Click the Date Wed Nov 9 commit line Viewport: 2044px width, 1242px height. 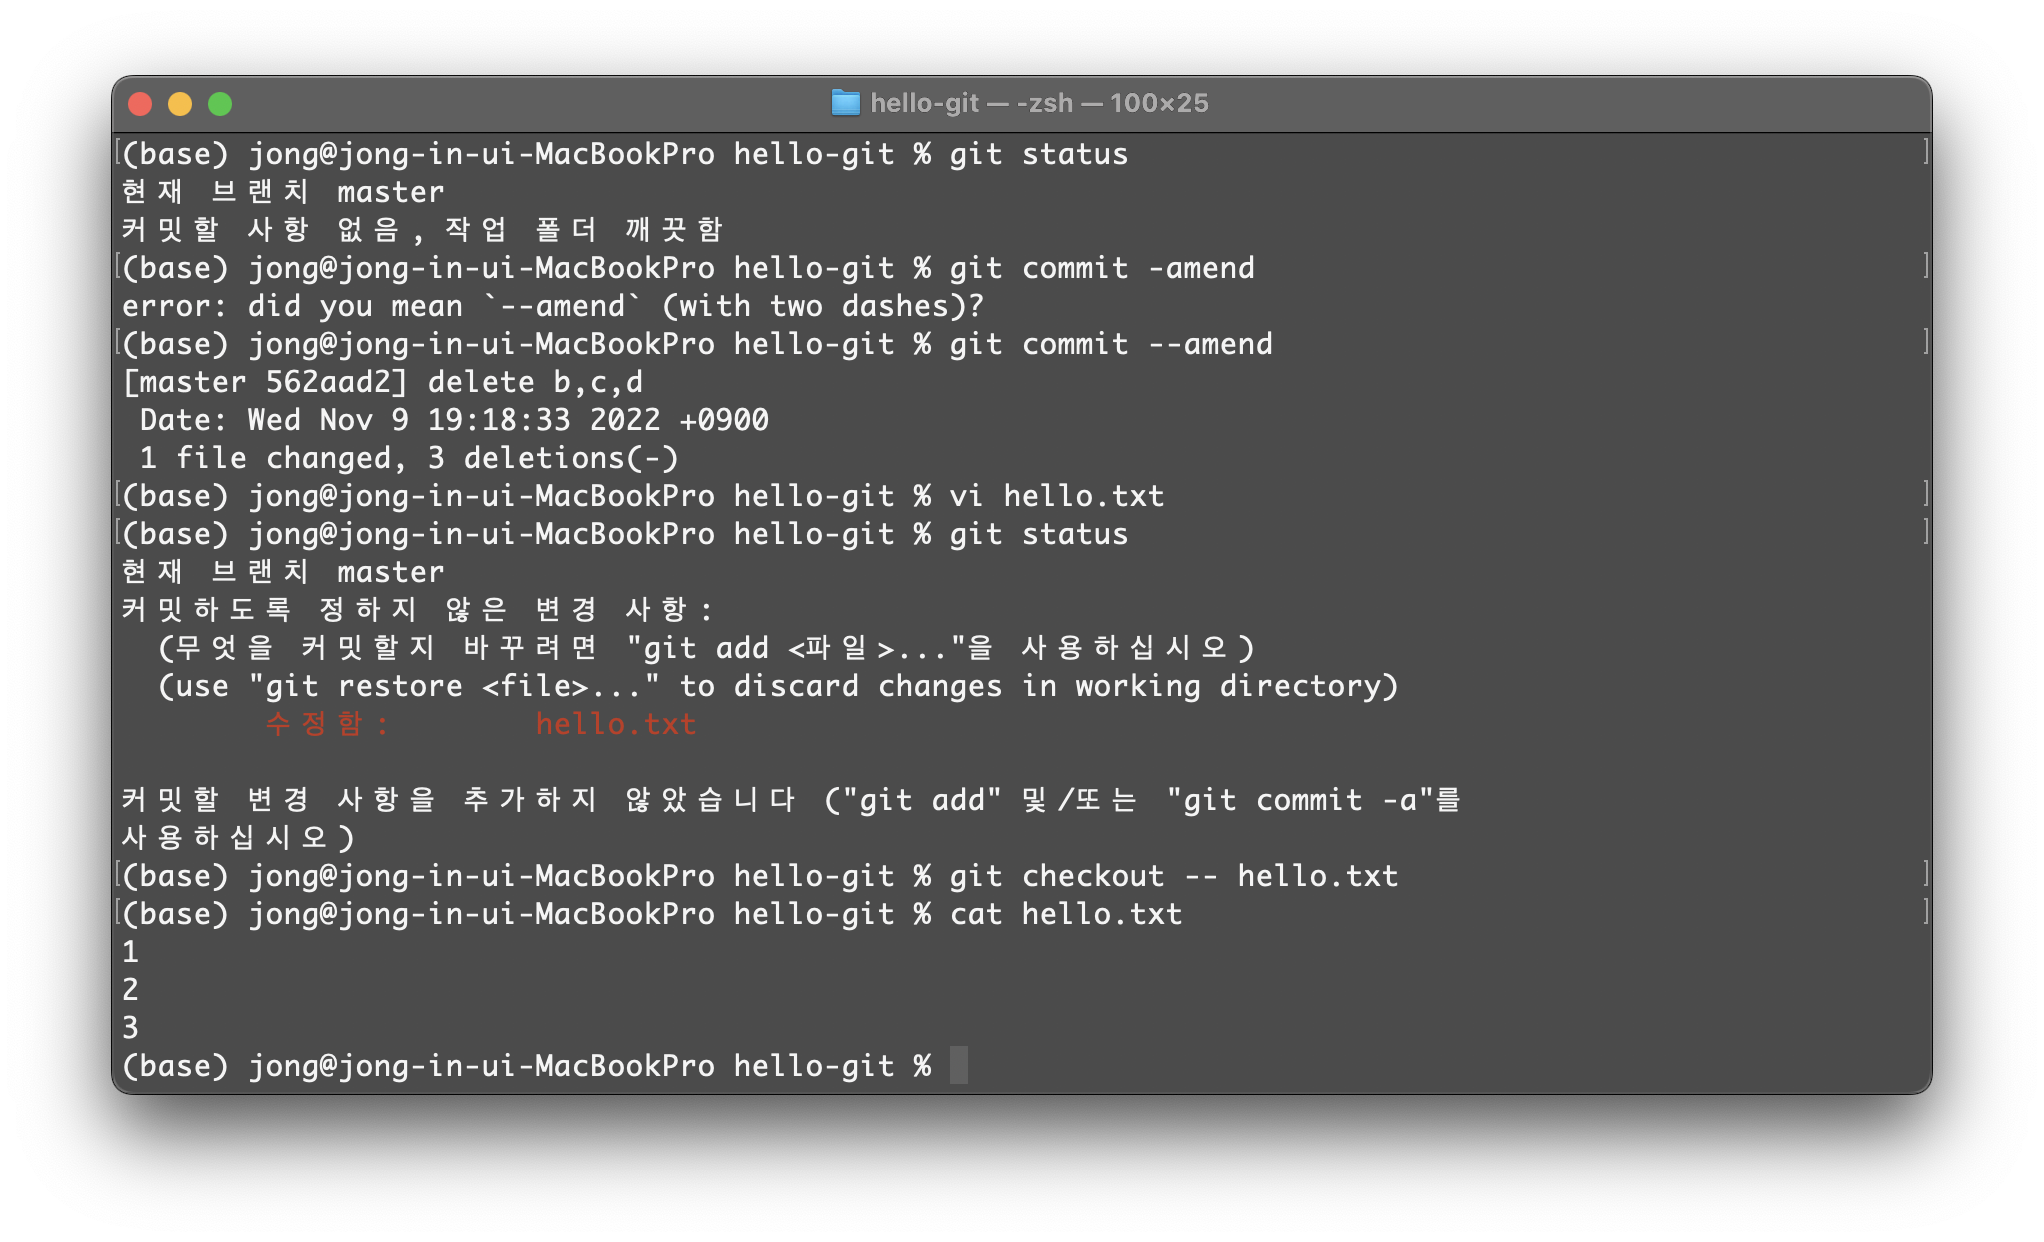point(454,420)
